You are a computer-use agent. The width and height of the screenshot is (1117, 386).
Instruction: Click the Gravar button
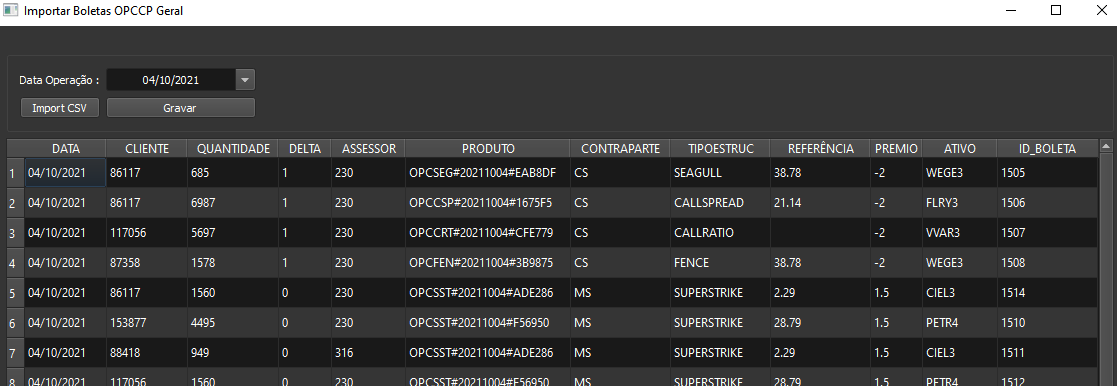pyautogui.click(x=180, y=108)
